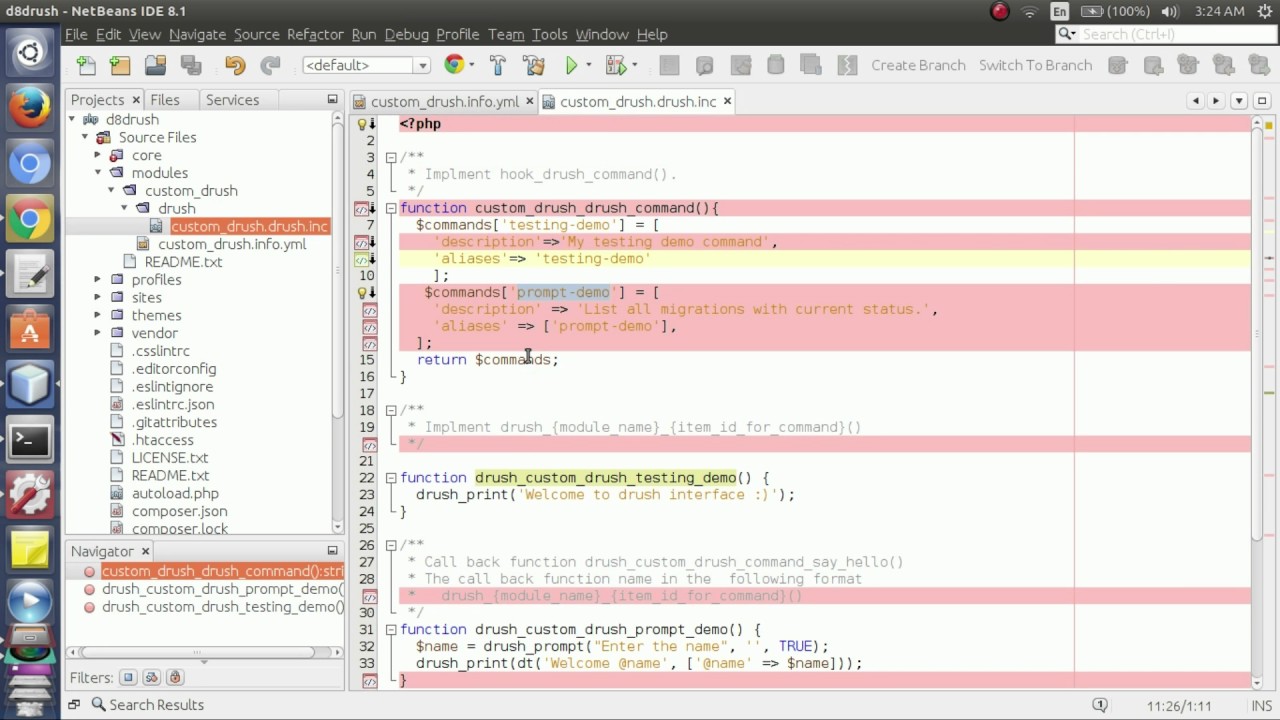Viewport: 1280px width, 720px height.
Task: Run the project with green play icon
Action: (571, 66)
